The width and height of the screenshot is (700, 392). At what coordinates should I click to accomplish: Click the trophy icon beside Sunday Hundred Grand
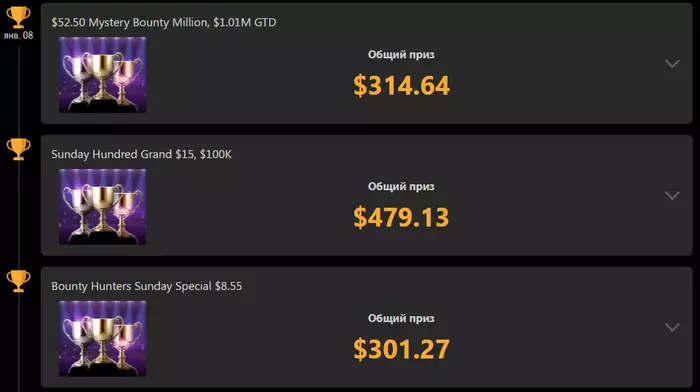[18, 149]
